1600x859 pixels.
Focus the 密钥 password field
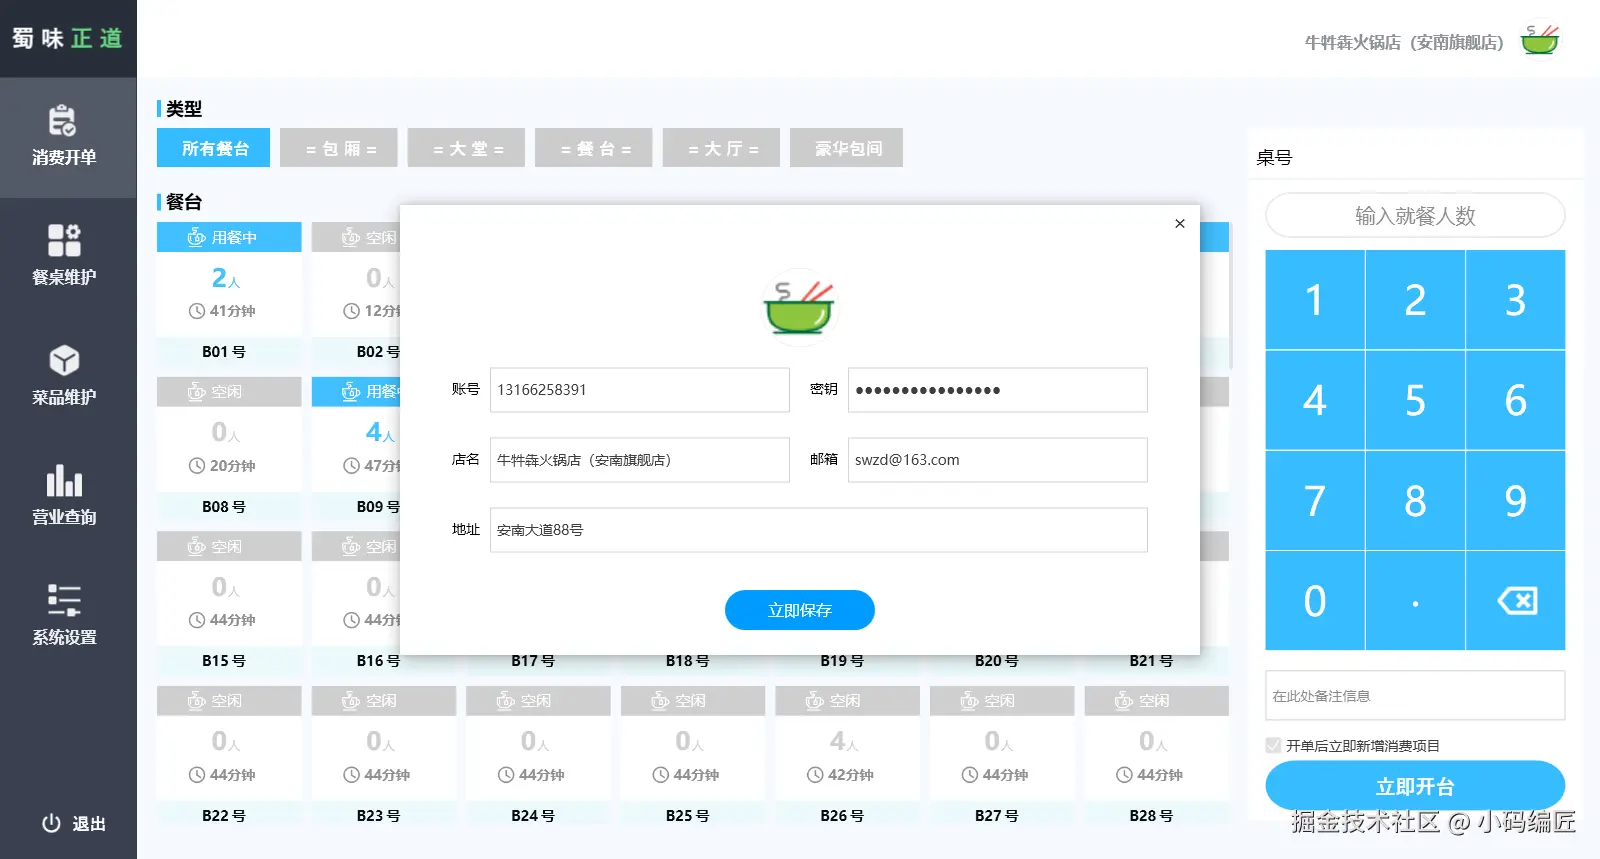click(x=998, y=390)
